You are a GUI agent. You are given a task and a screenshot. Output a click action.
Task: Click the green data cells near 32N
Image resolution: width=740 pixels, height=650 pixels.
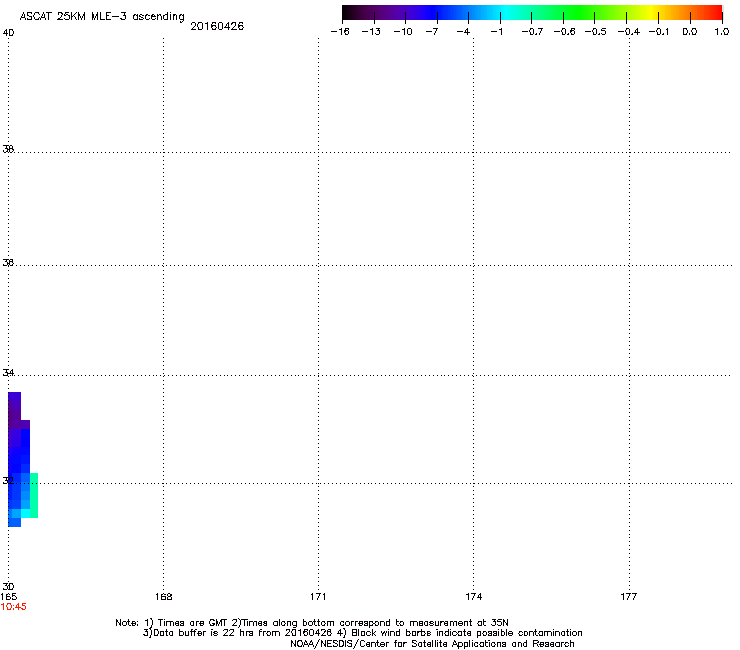[34, 495]
